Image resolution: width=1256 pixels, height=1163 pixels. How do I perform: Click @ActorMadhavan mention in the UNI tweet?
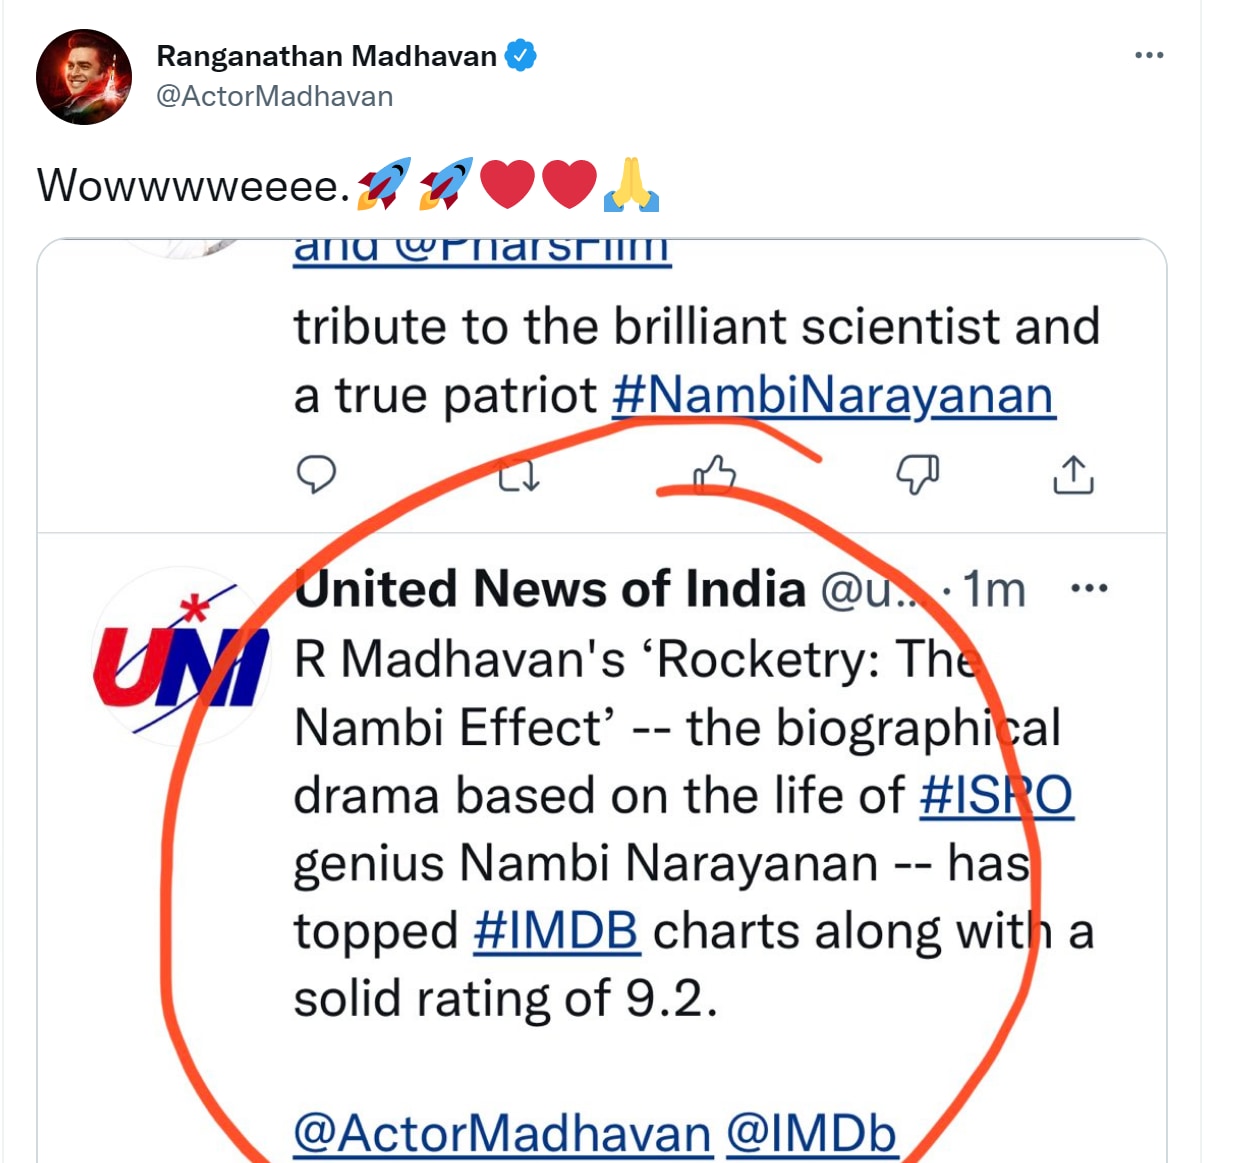503,1134
